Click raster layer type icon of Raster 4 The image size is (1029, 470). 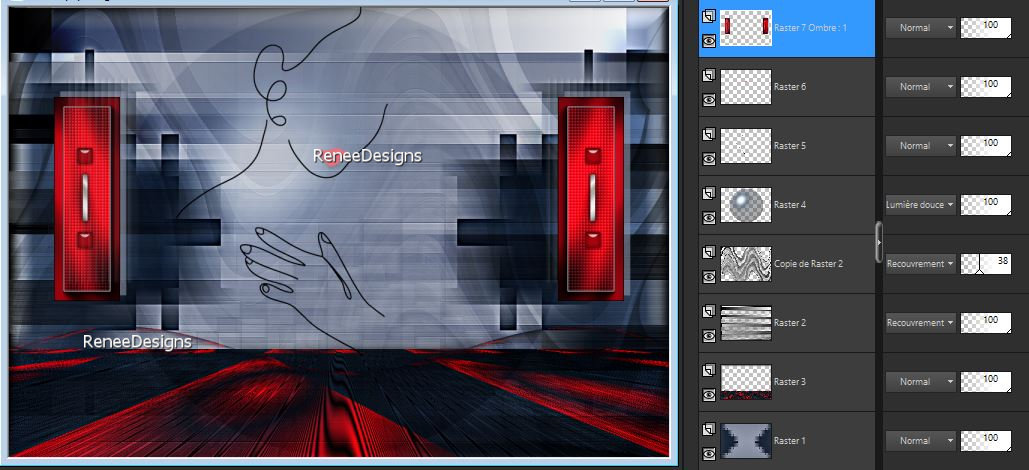click(x=708, y=194)
